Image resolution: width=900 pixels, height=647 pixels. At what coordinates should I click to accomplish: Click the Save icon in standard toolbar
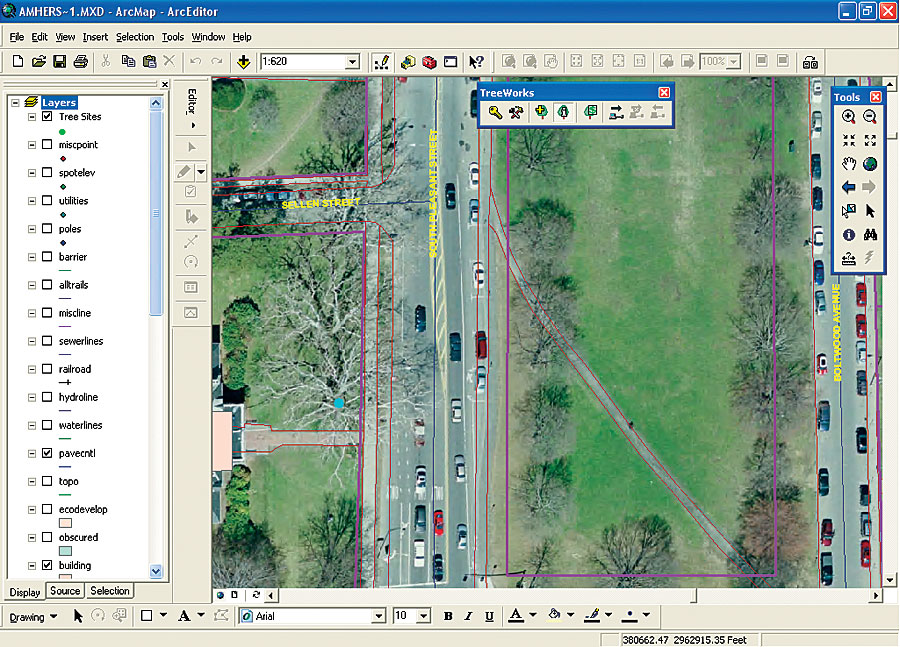tap(59, 62)
